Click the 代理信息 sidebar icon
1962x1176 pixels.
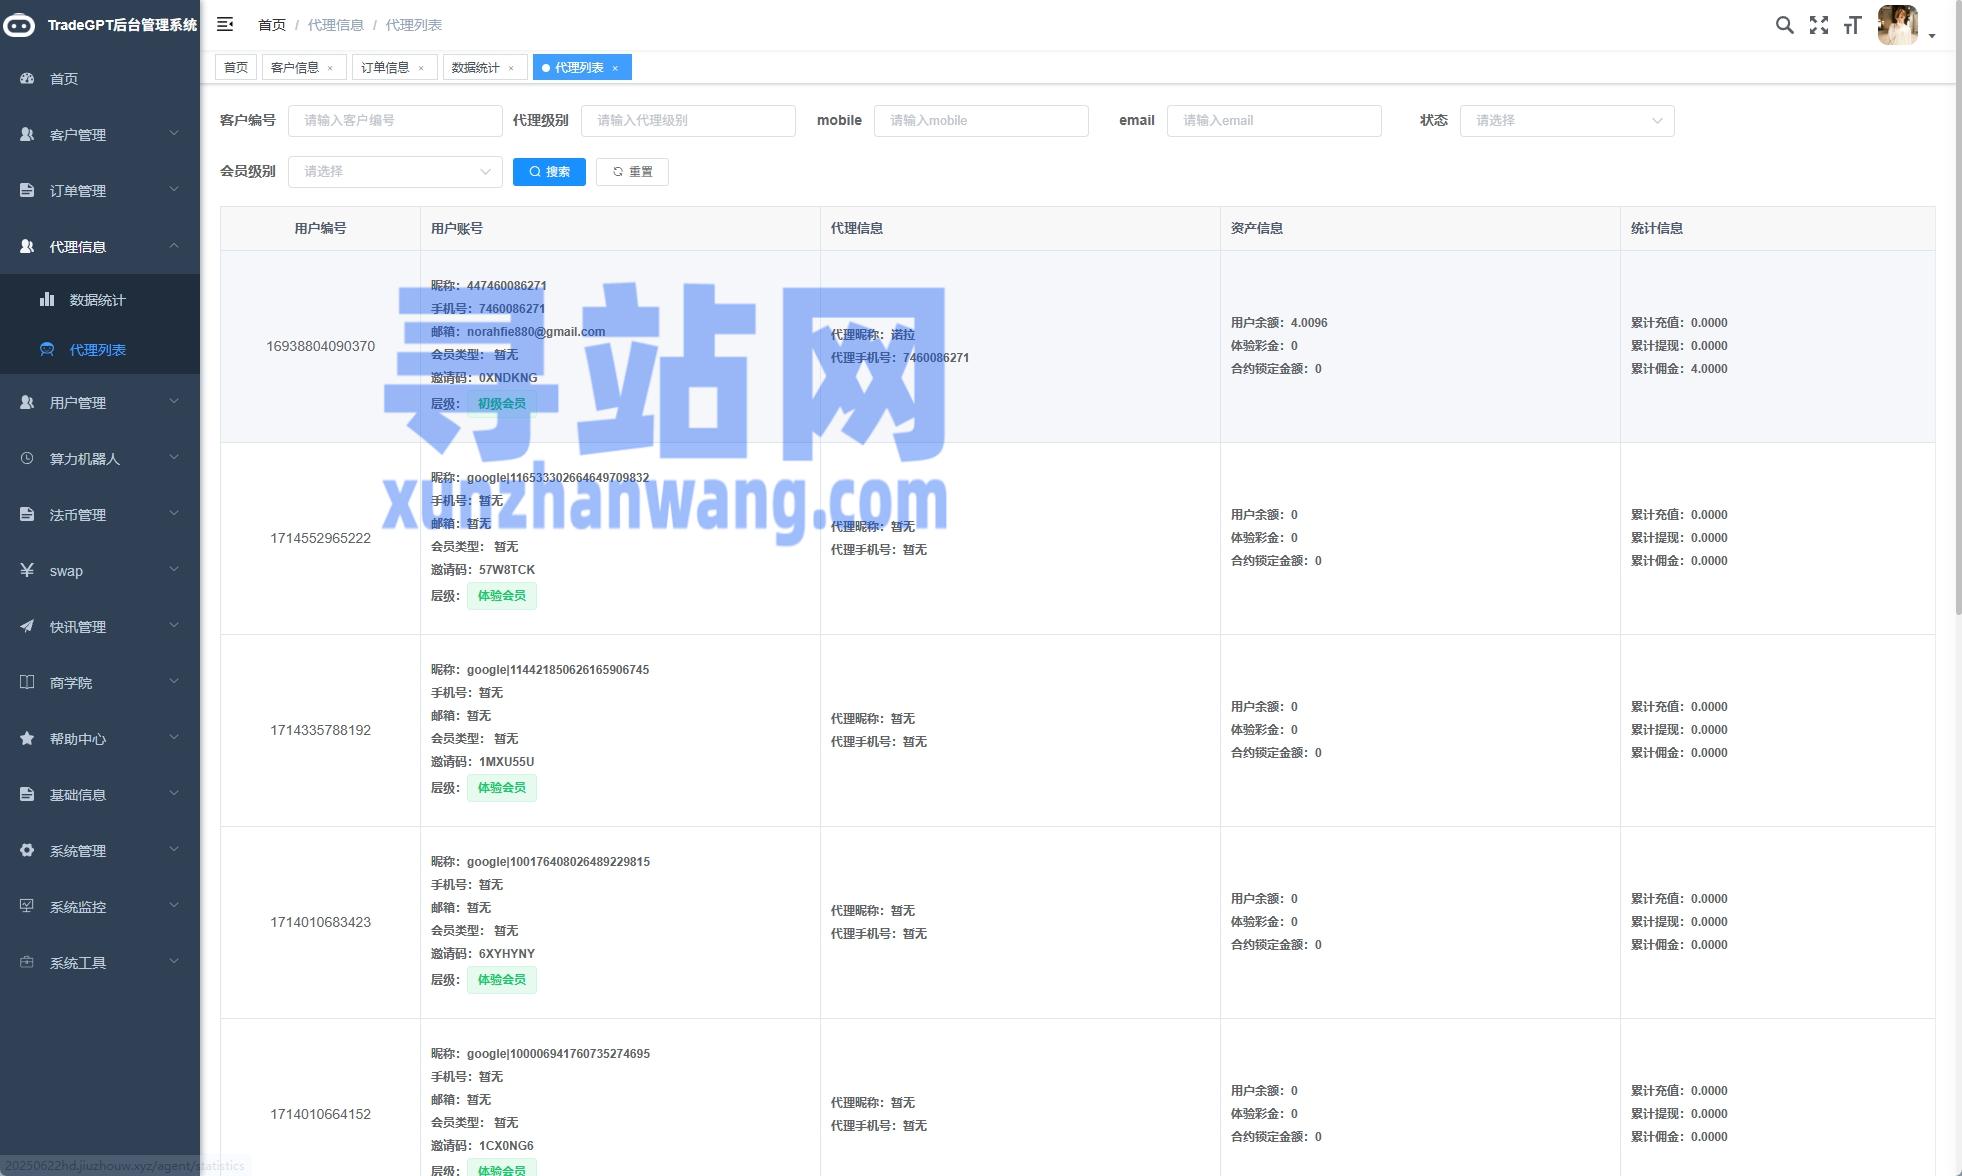27,246
